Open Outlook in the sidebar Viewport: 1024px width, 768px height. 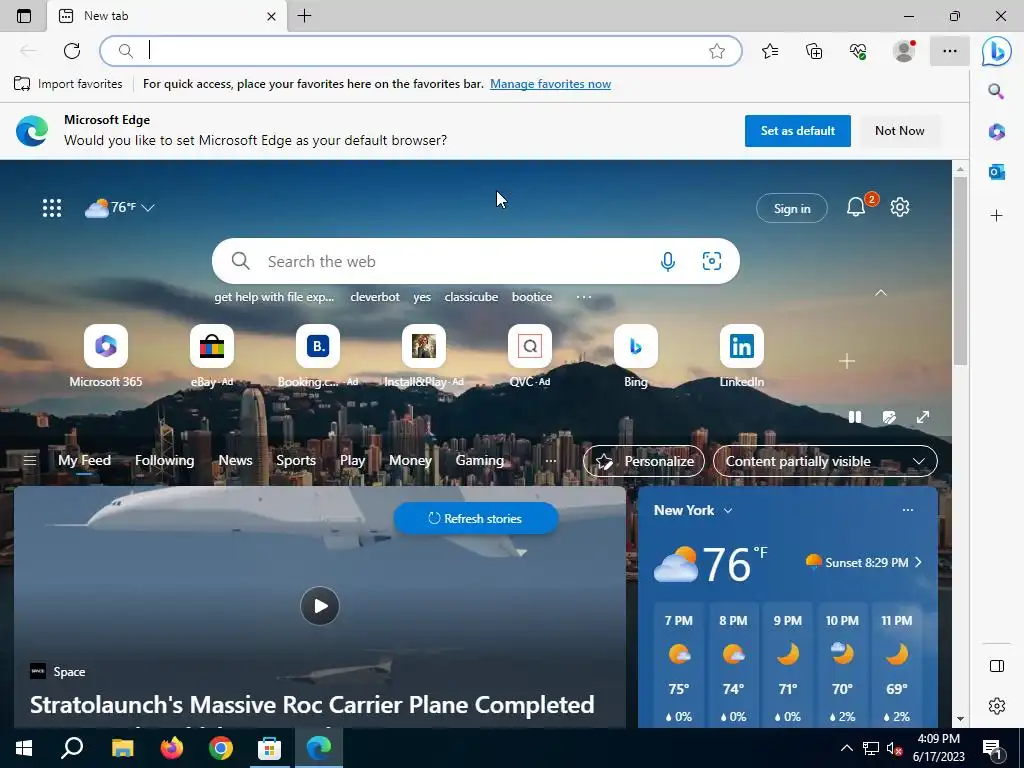996,172
